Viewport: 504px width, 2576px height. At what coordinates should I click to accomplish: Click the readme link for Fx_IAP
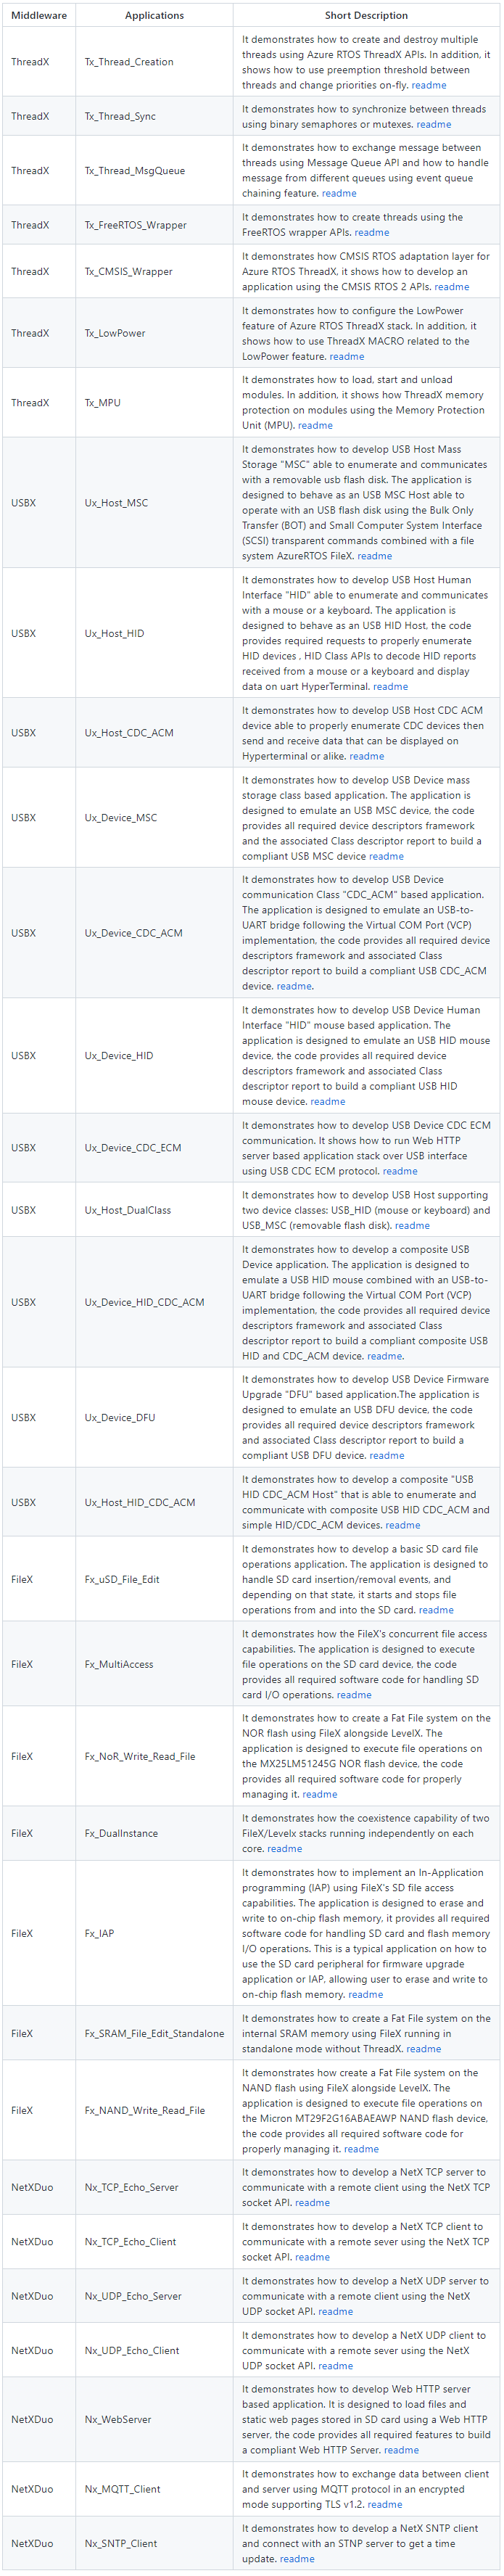click(x=366, y=1993)
